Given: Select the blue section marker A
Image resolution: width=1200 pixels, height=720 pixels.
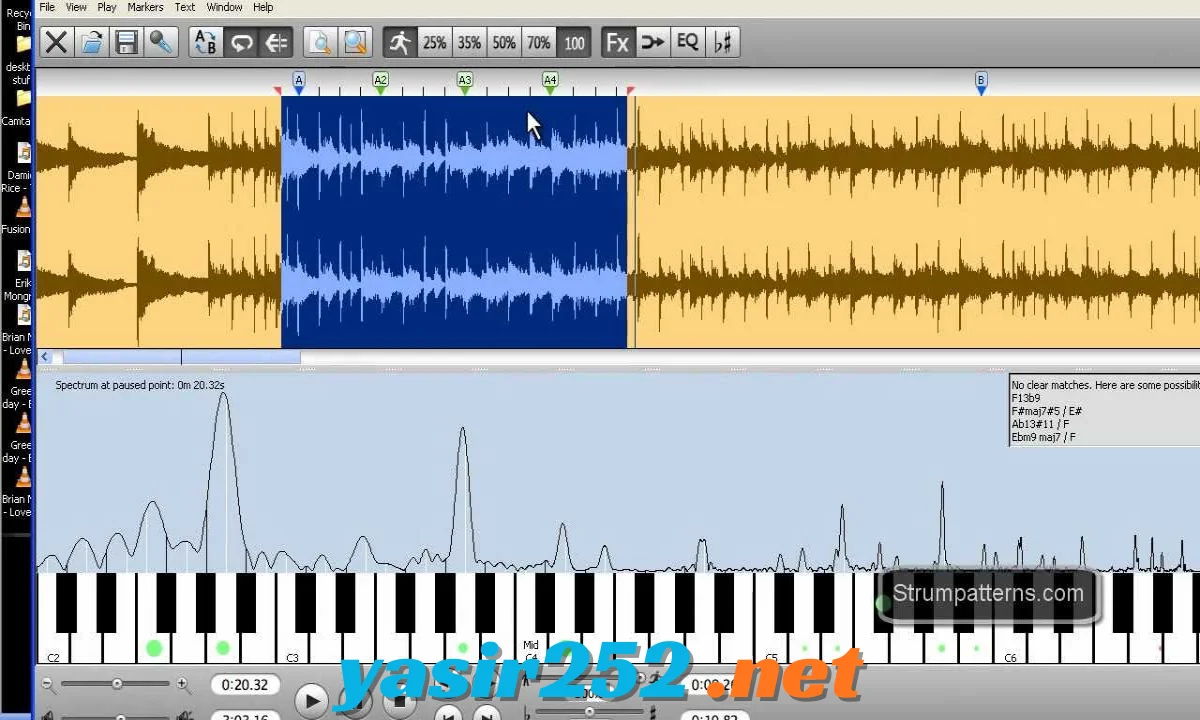Looking at the screenshot, I should pyautogui.click(x=298, y=83).
